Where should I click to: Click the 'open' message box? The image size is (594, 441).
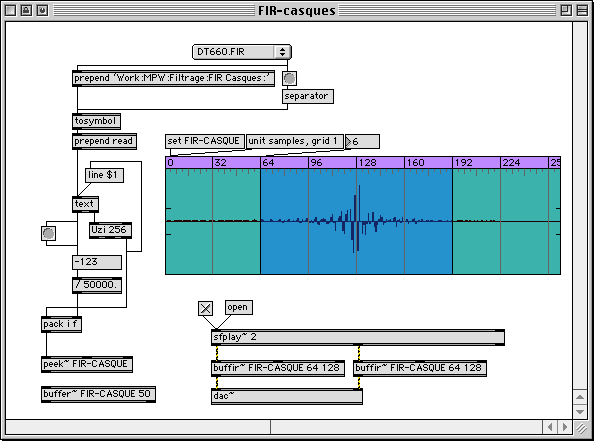pyautogui.click(x=239, y=307)
